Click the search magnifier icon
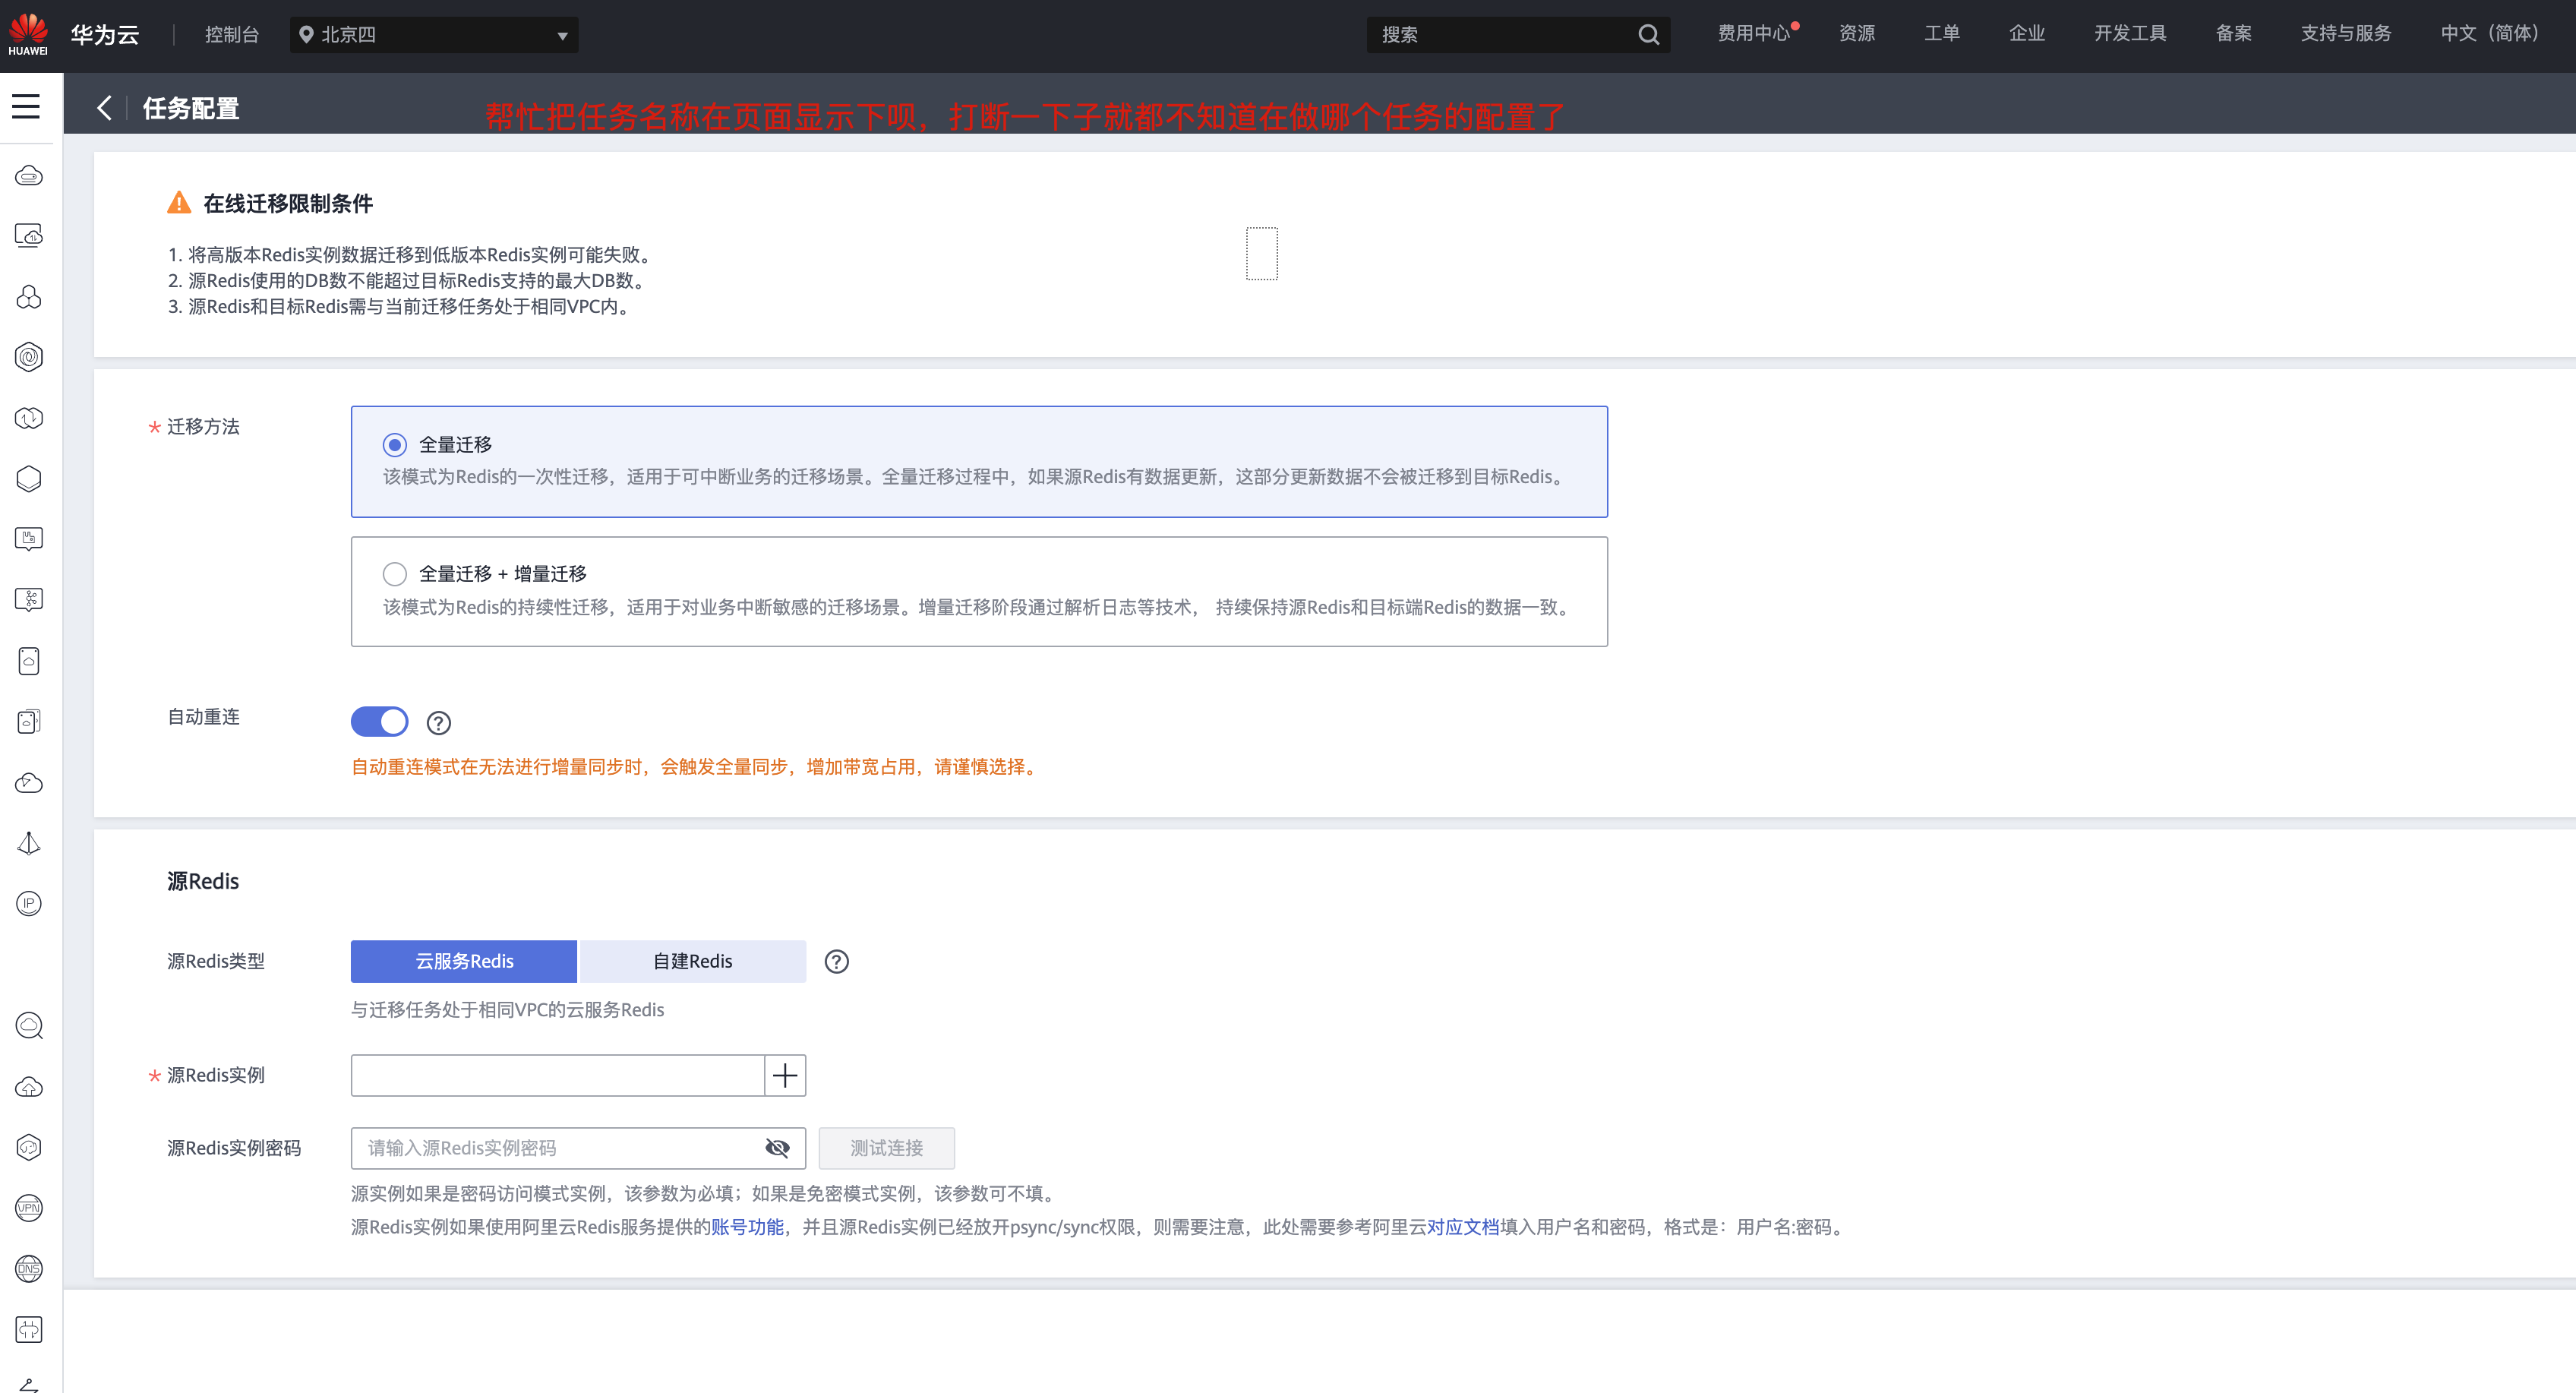Screen dimensions: 2576x1393 [1648, 35]
